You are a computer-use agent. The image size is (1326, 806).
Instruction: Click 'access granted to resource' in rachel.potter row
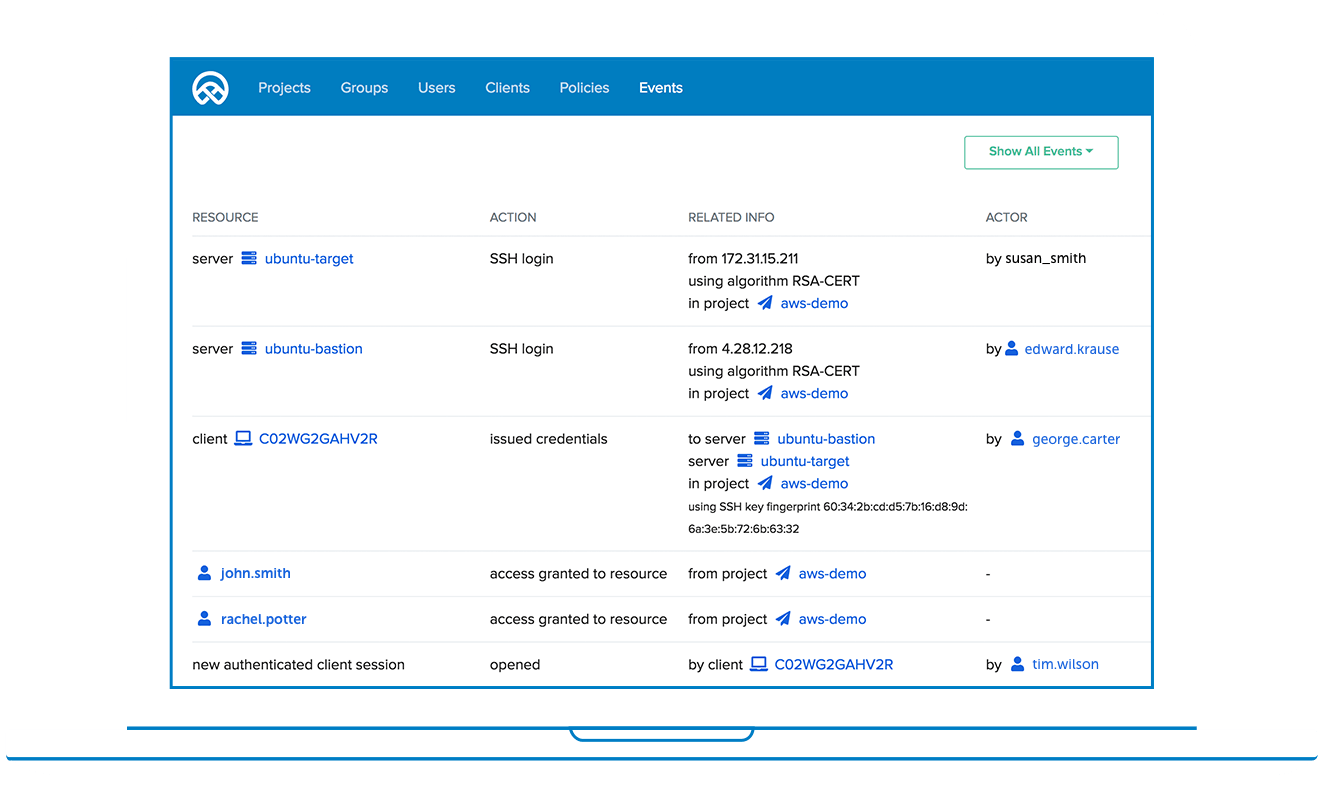pyautogui.click(x=578, y=620)
